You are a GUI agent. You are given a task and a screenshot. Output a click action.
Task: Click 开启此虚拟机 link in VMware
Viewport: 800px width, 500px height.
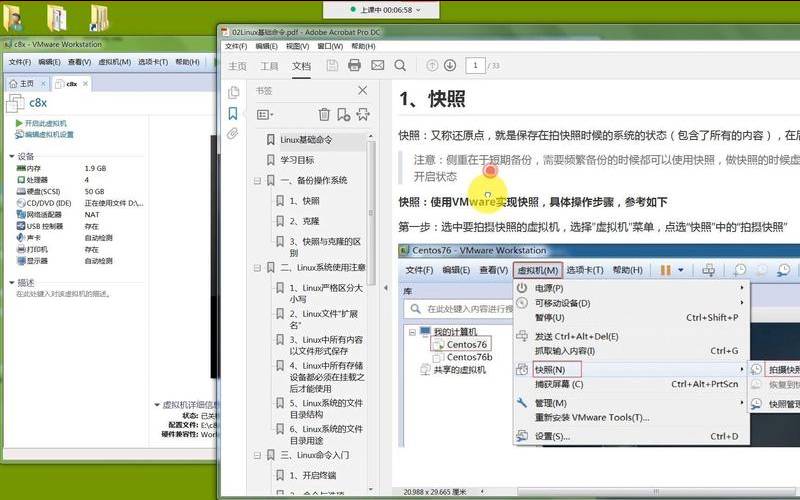tap(45, 123)
